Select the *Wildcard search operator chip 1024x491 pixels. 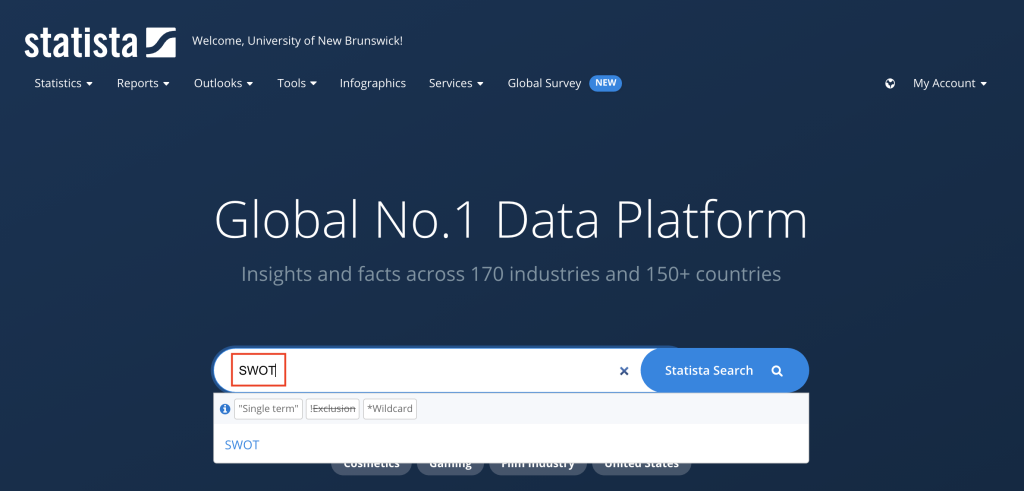pyautogui.click(x=390, y=409)
